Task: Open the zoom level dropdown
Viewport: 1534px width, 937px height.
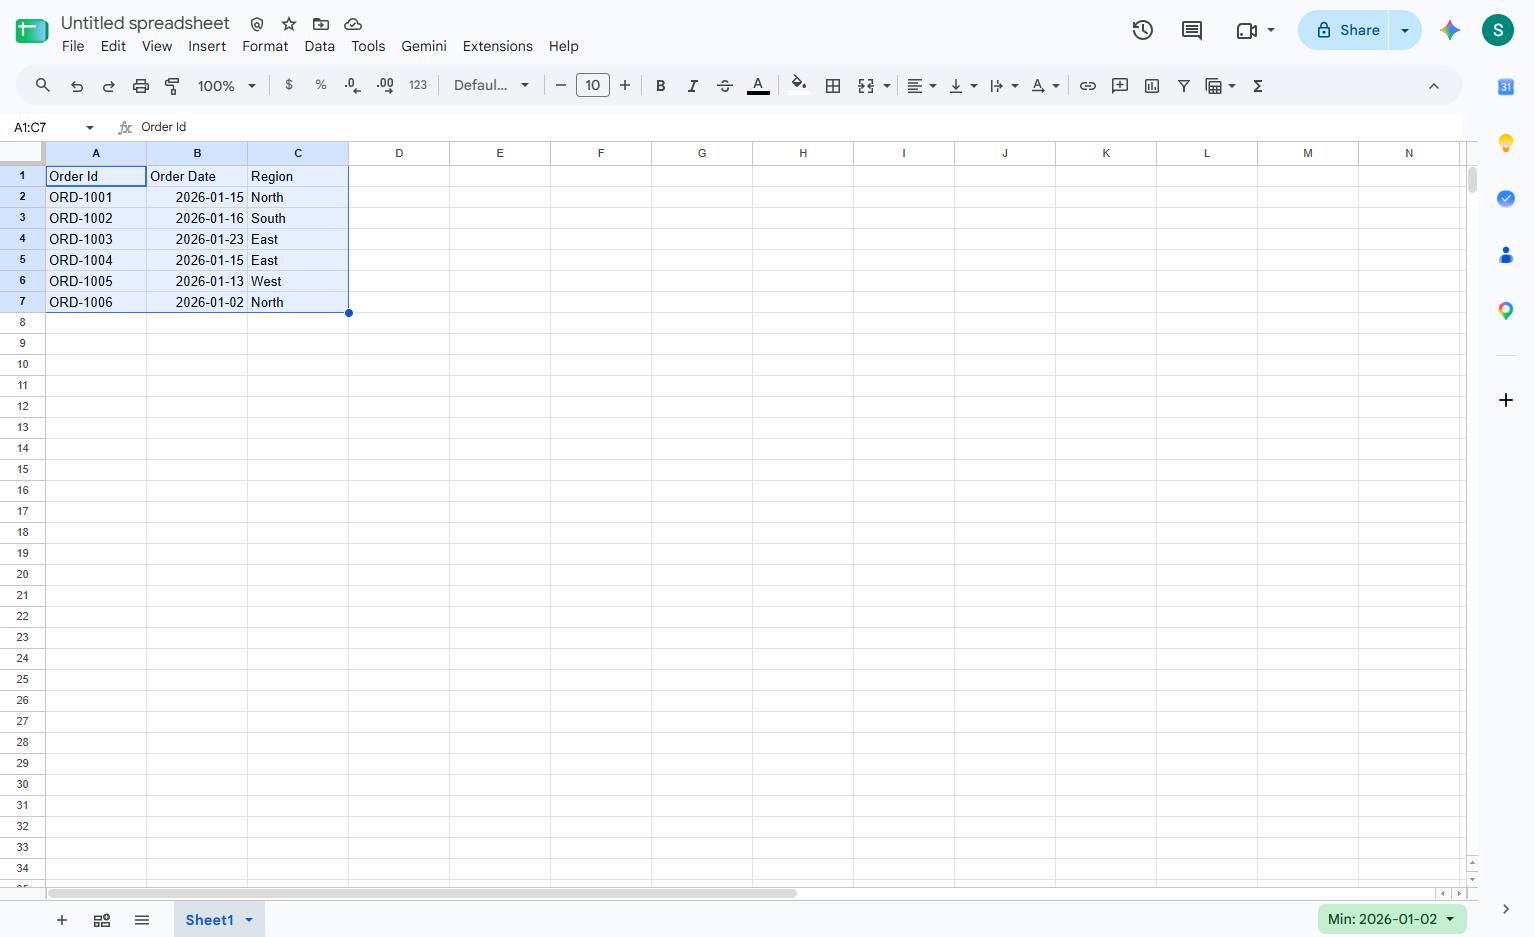Action: point(227,86)
